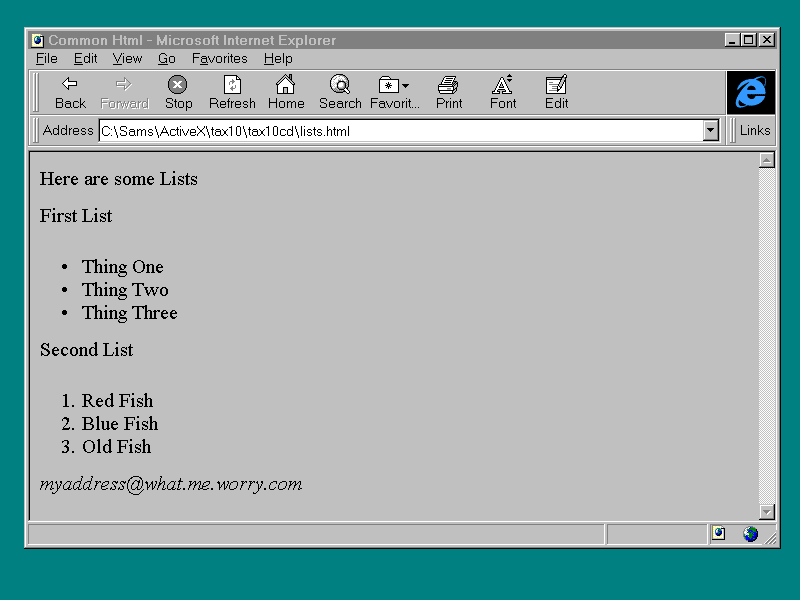Screen dimensions: 800x600
Task: Click the Internet Explorer logo
Action: 751,92
